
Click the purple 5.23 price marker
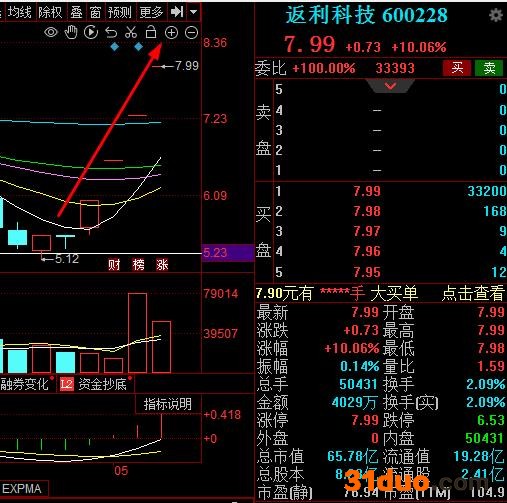pyautogui.click(x=228, y=253)
